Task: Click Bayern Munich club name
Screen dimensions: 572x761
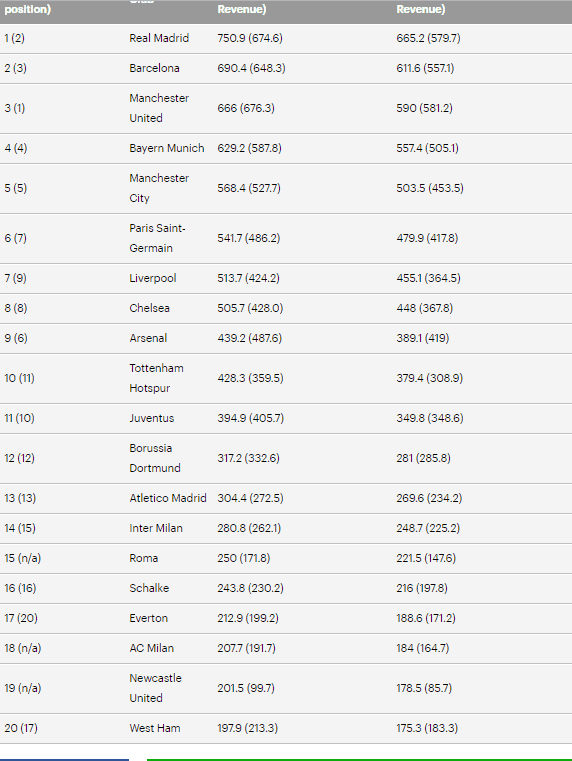Action: pyautogui.click(x=167, y=149)
